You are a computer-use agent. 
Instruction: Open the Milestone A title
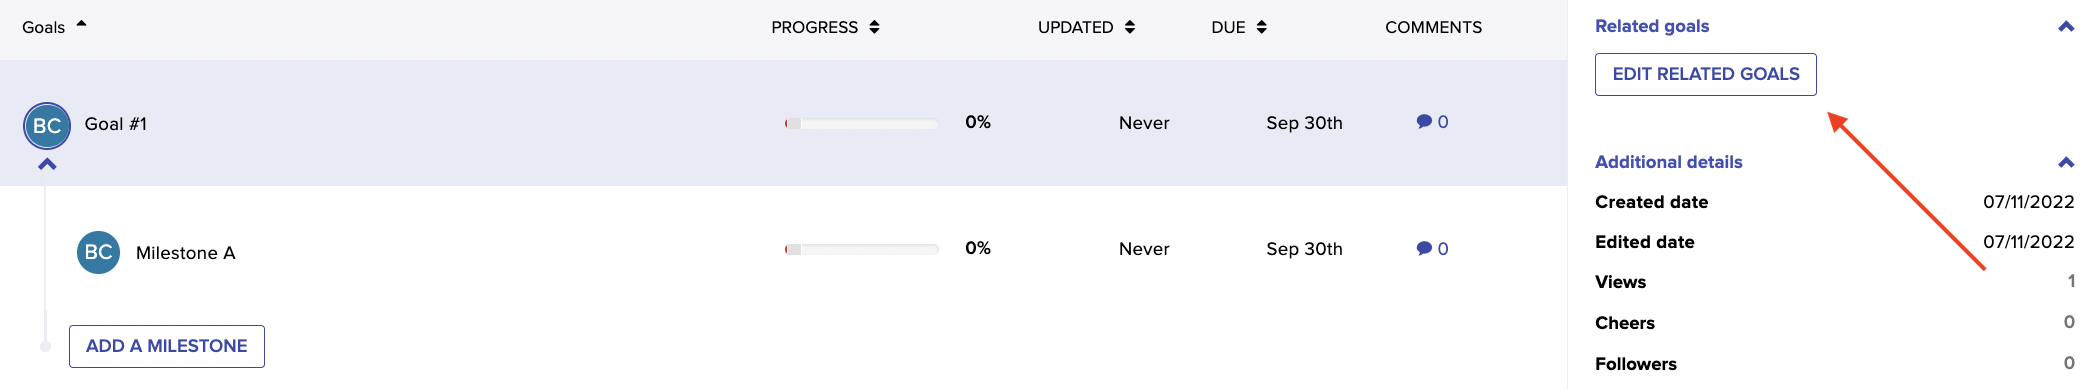(x=186, y=253)
